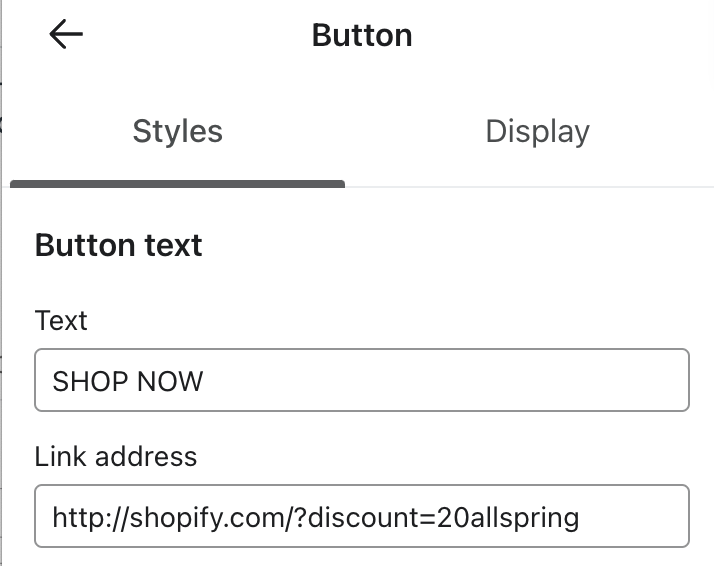Click the thin divider line under Display tab

tap(530, 186)
